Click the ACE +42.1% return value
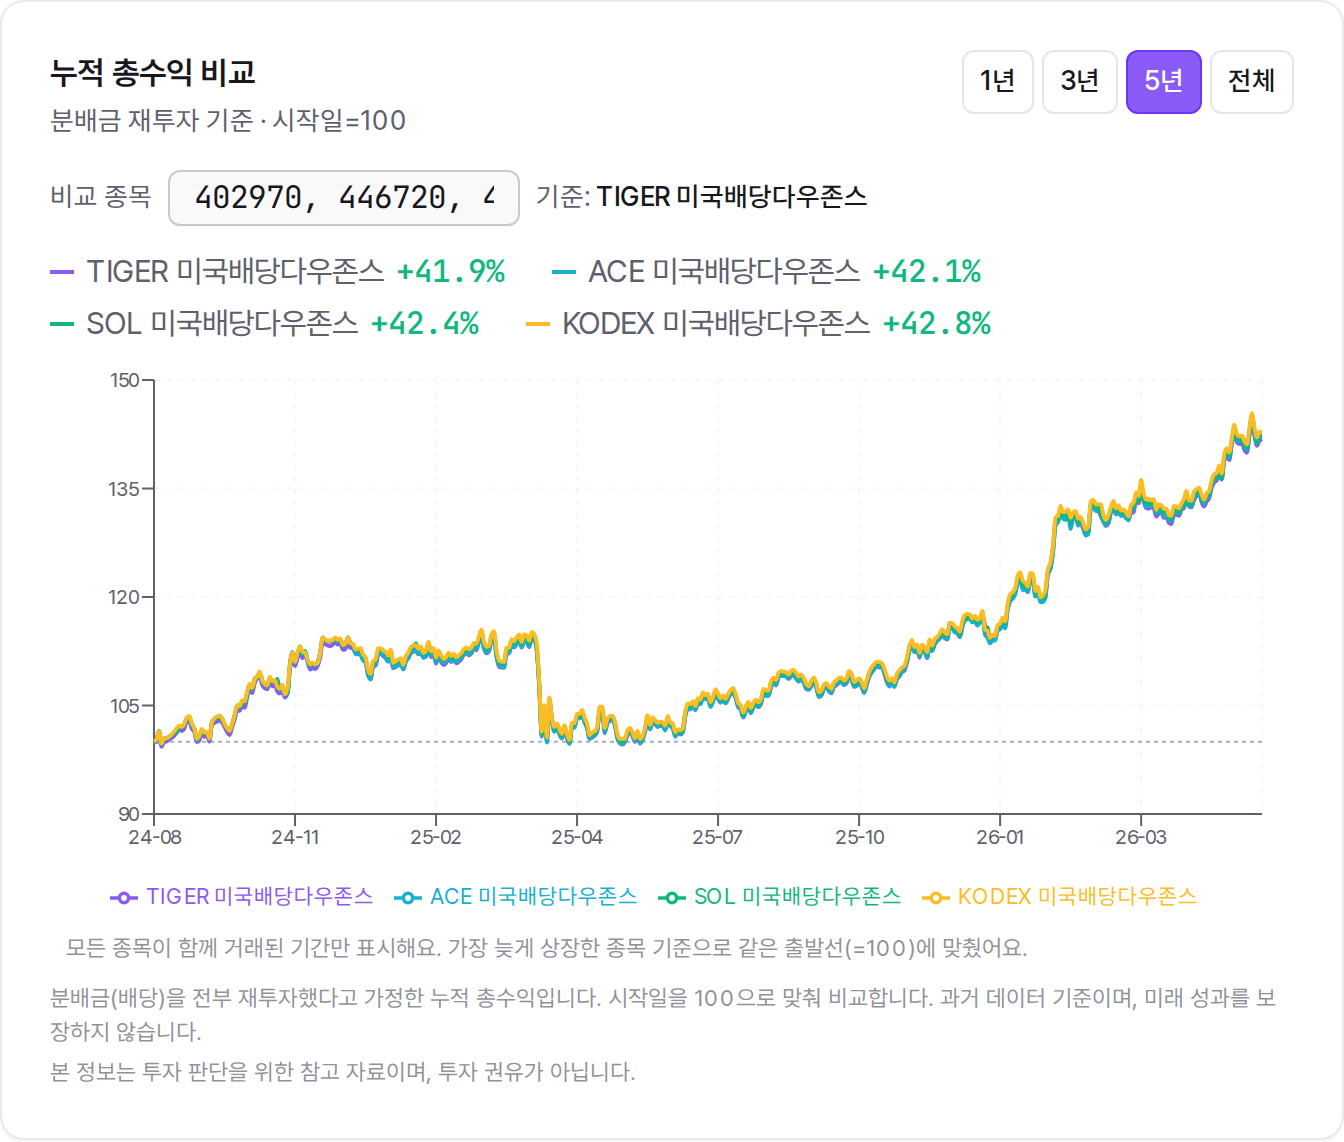 pos(927,272)
